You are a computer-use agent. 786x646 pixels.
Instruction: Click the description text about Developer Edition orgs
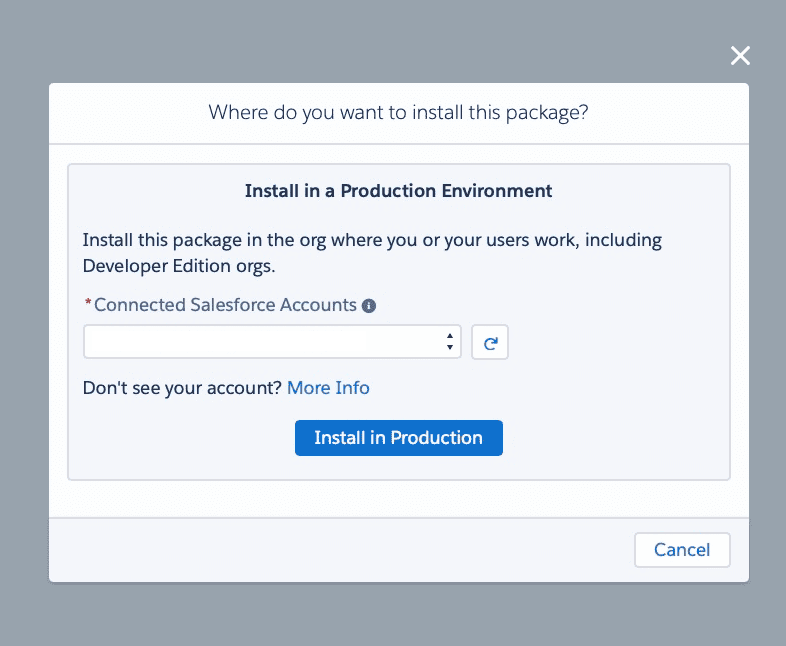[372, 253]
